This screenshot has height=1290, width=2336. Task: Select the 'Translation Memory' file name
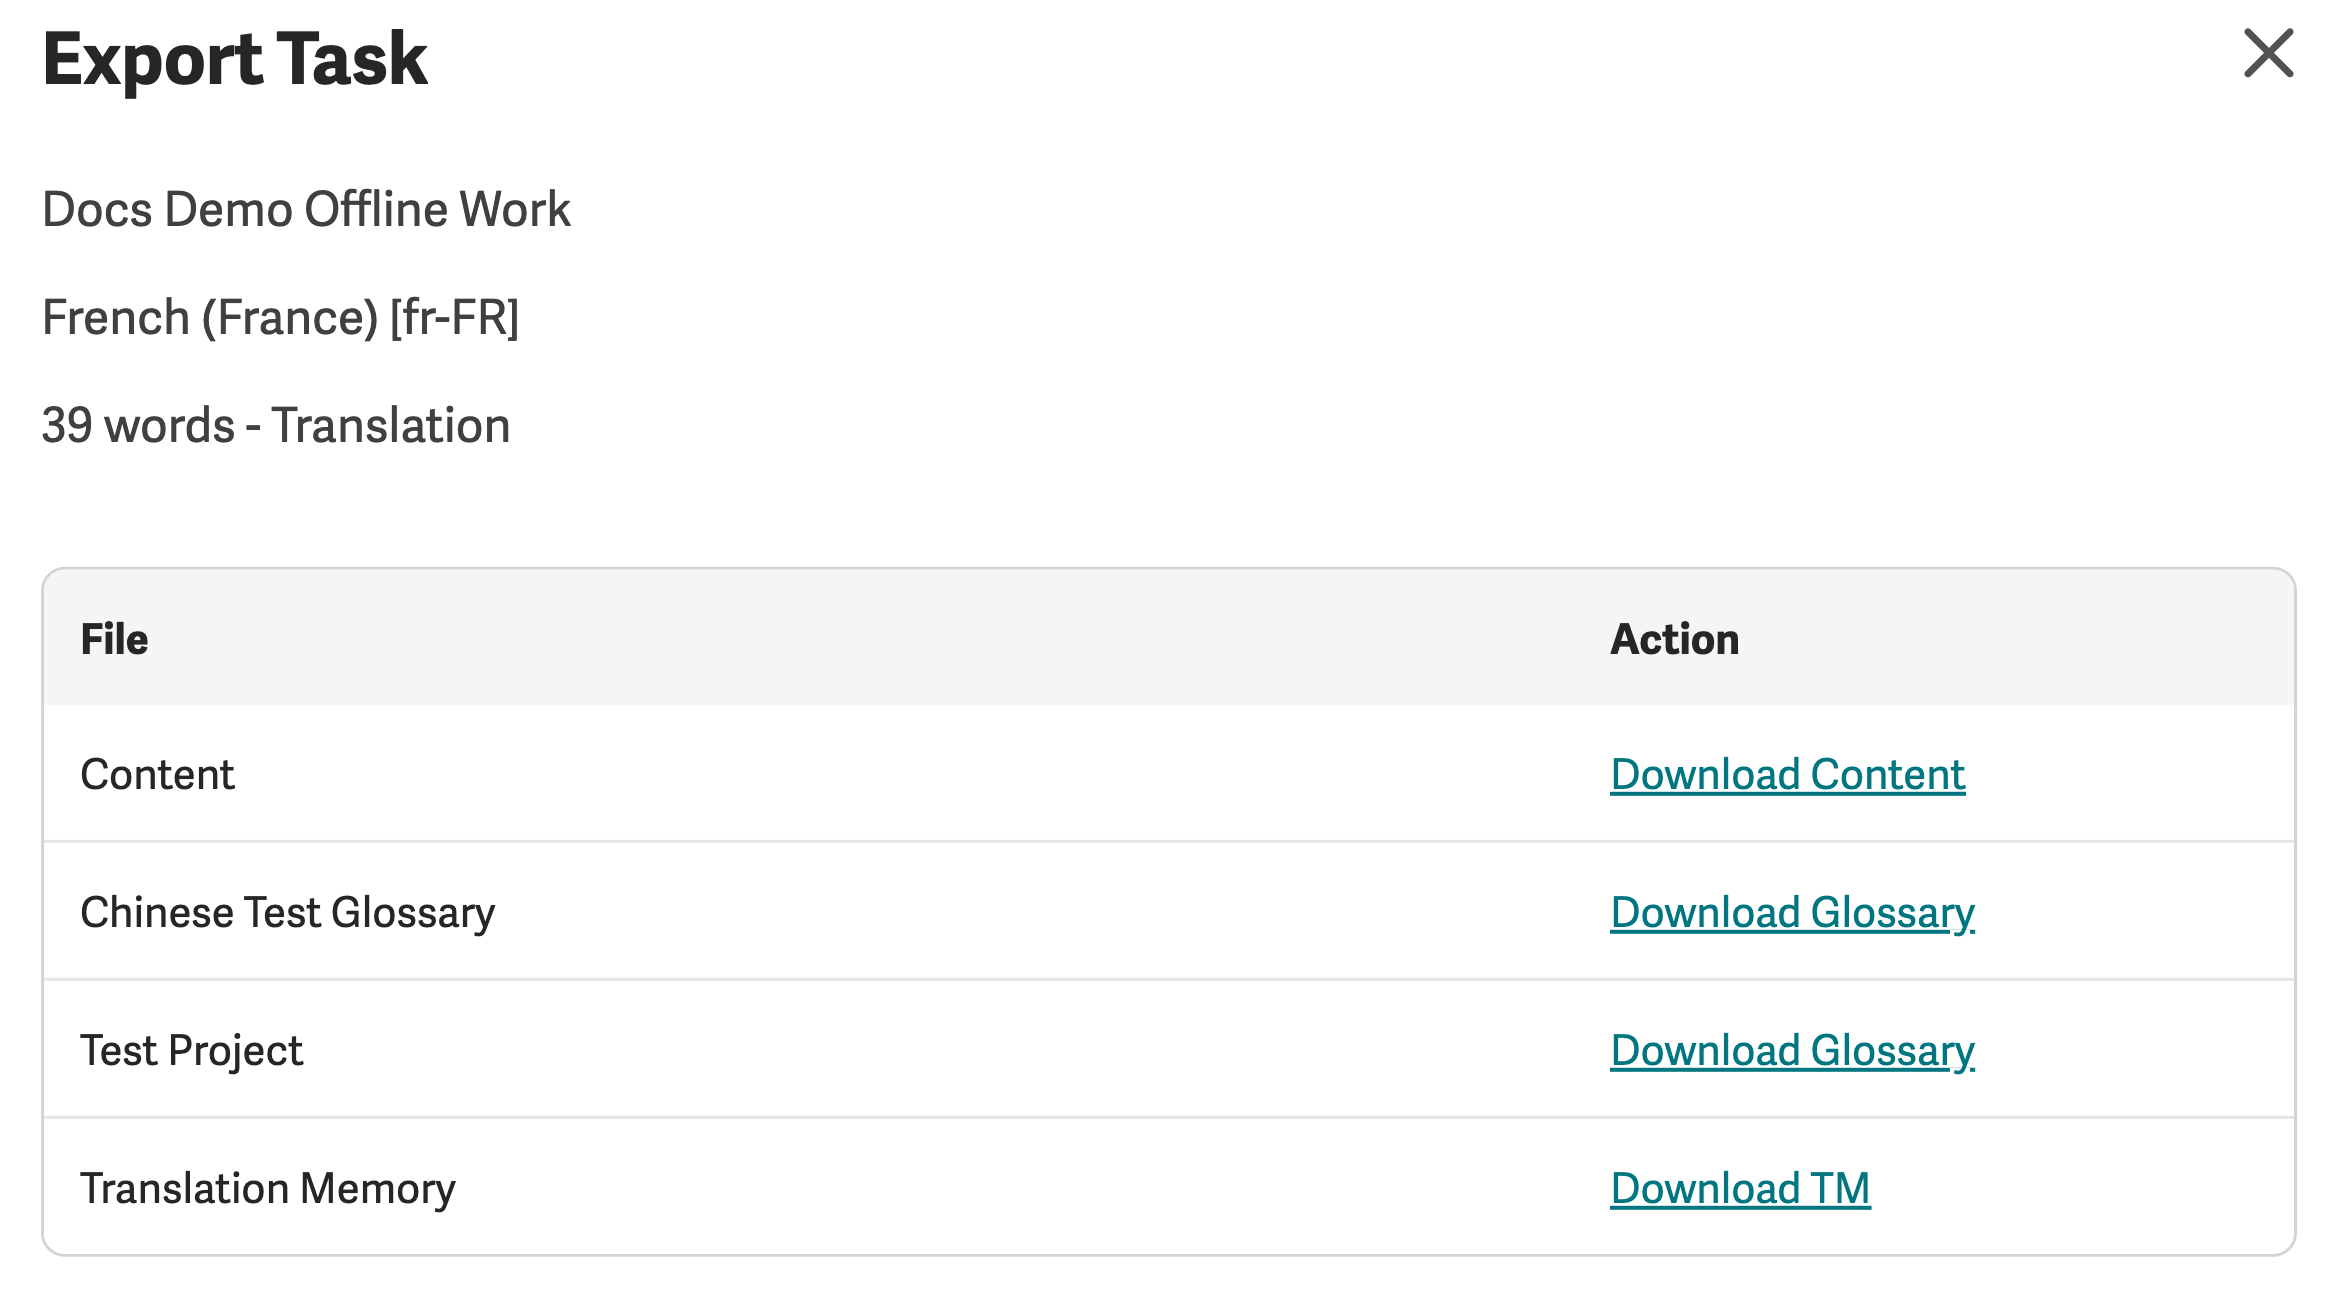[268, 1189]
